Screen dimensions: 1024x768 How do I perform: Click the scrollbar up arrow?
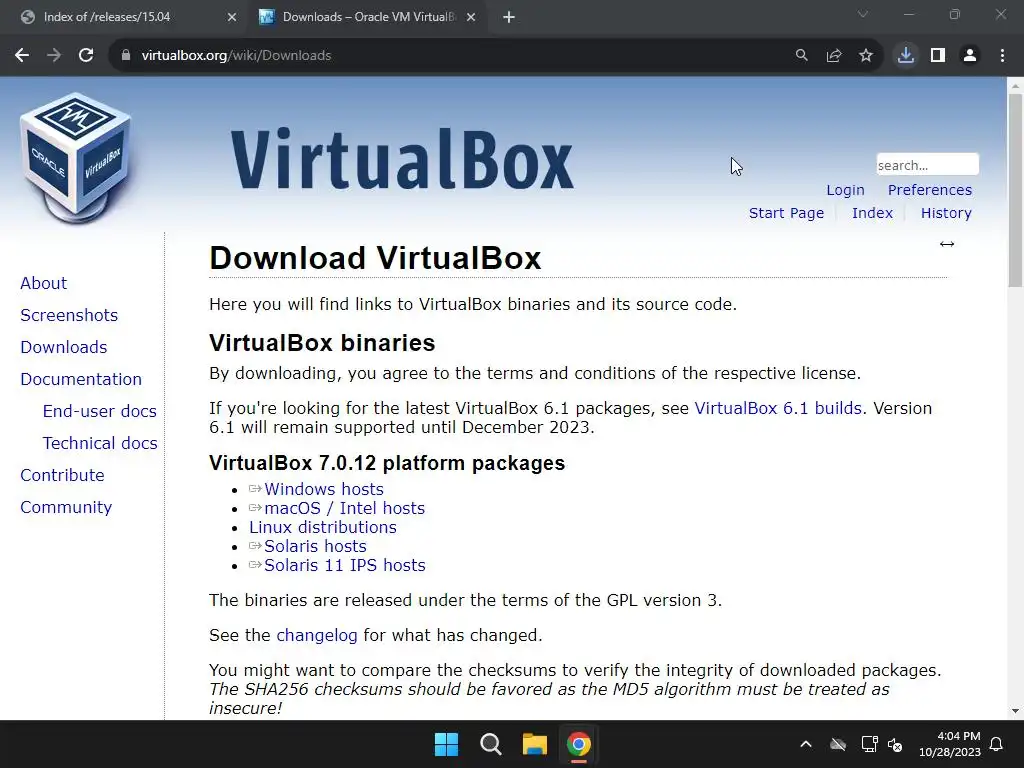(x=1015, y=85)
